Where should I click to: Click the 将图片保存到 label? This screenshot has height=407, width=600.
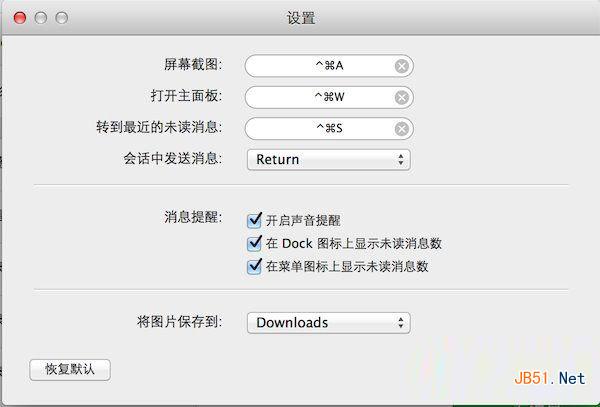179,322
